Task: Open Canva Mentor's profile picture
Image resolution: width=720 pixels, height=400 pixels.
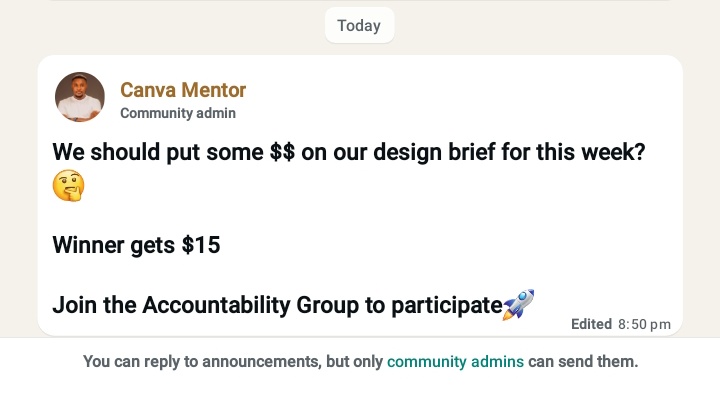Action: [x=80, y=97]
